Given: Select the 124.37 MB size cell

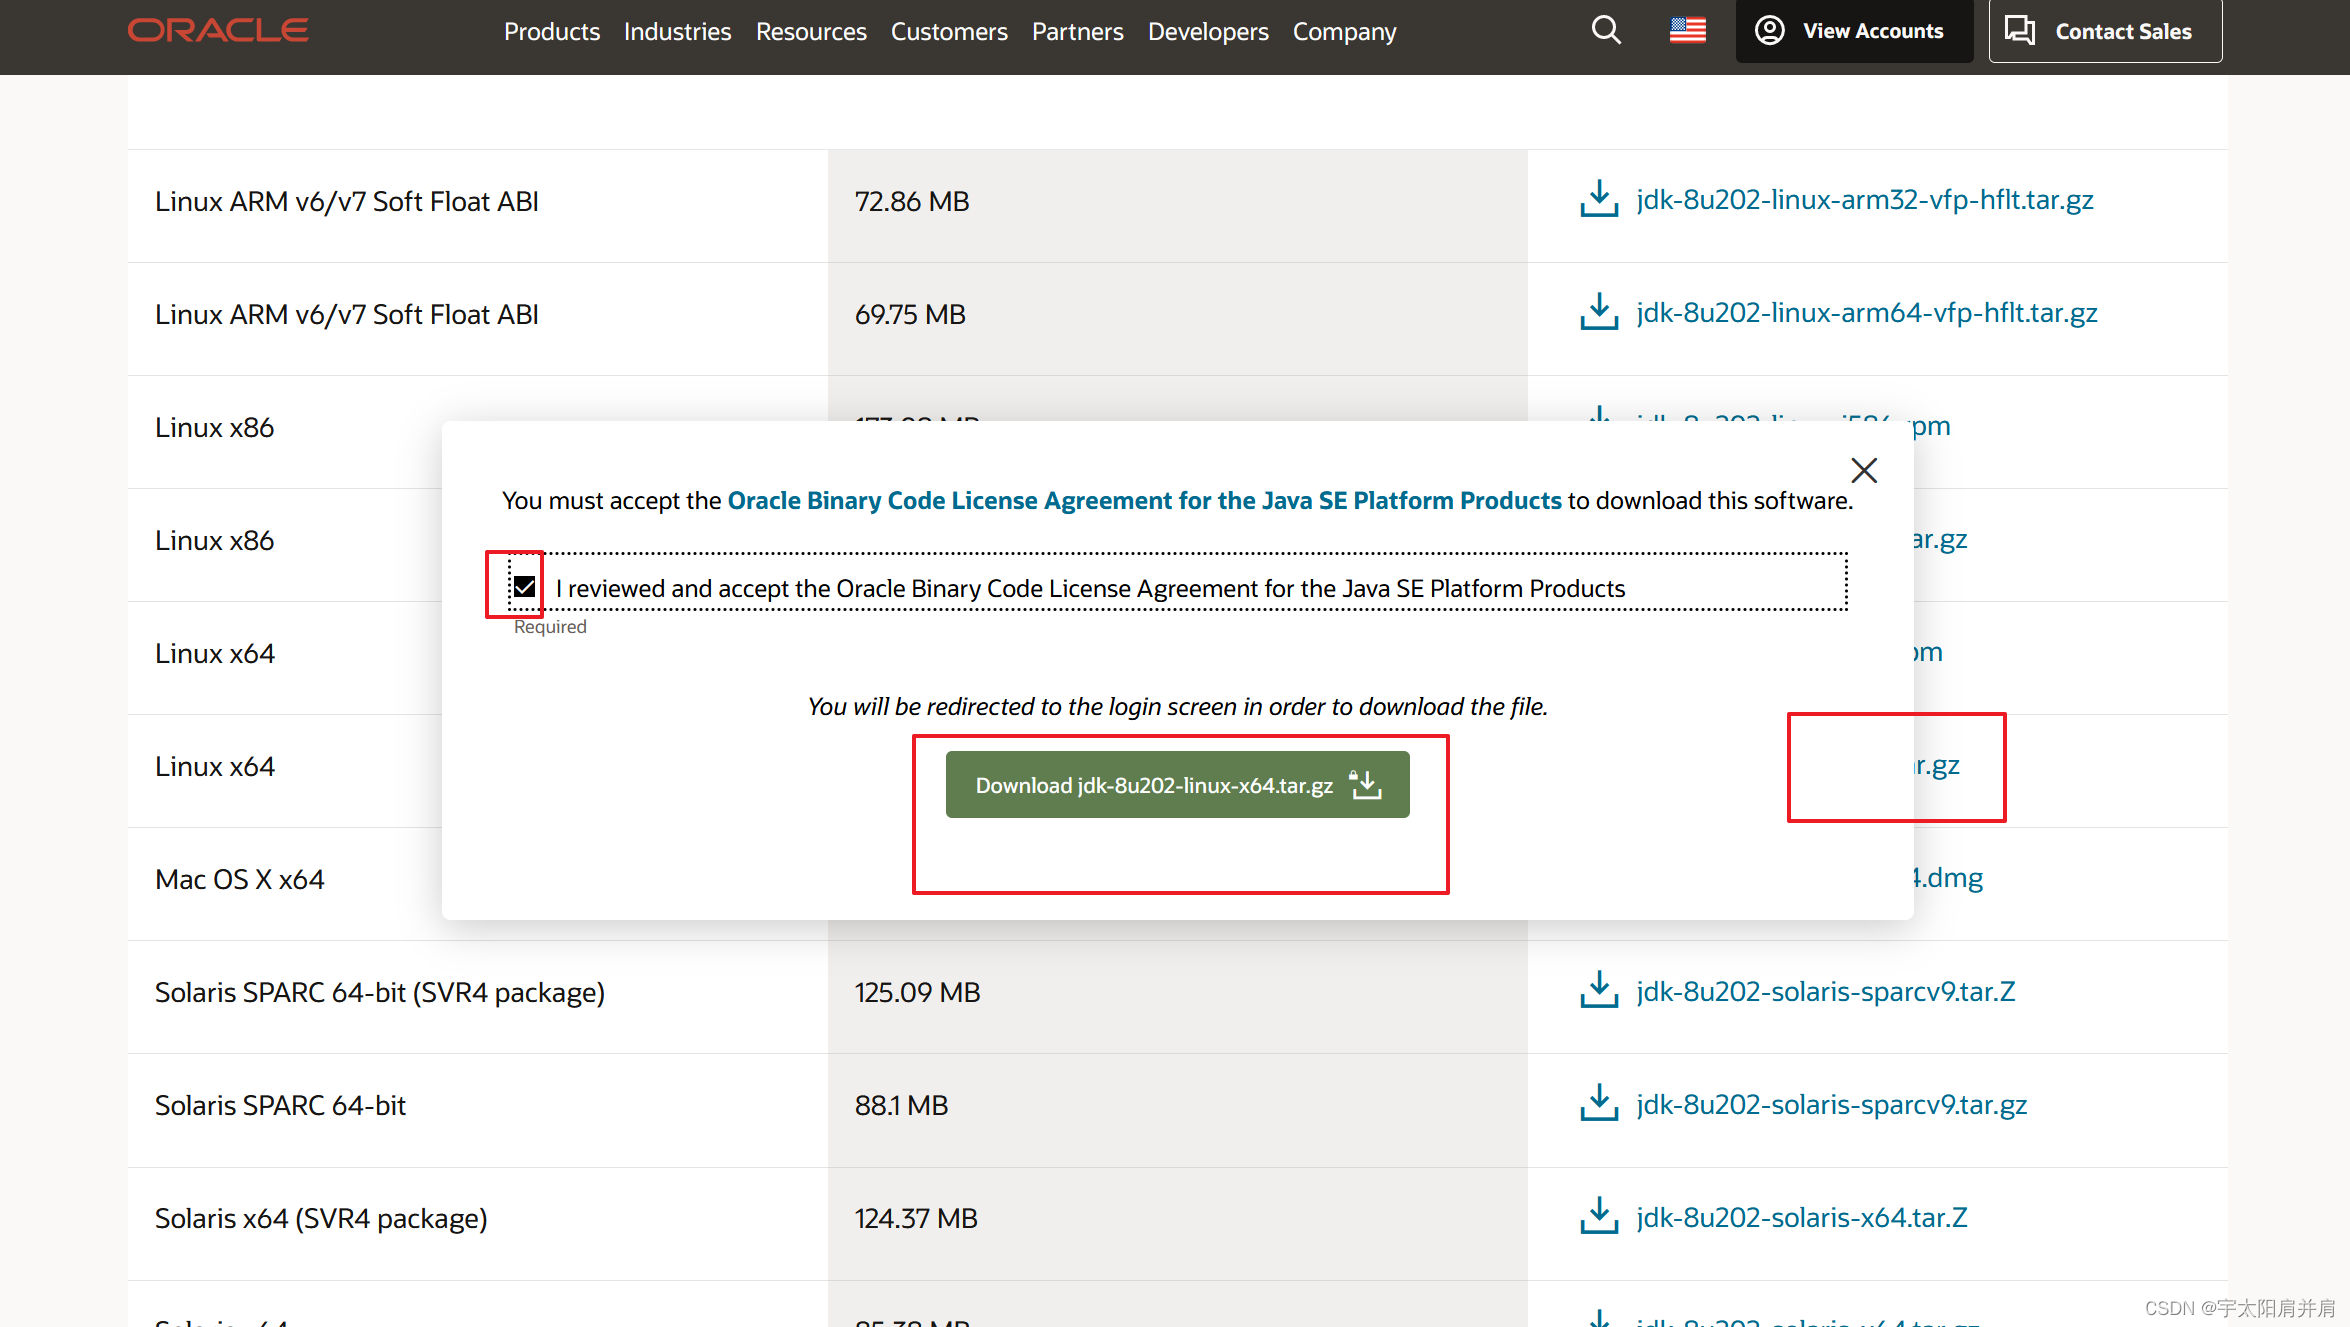Looking at the screenshot, I should tap(1178, 1223).
